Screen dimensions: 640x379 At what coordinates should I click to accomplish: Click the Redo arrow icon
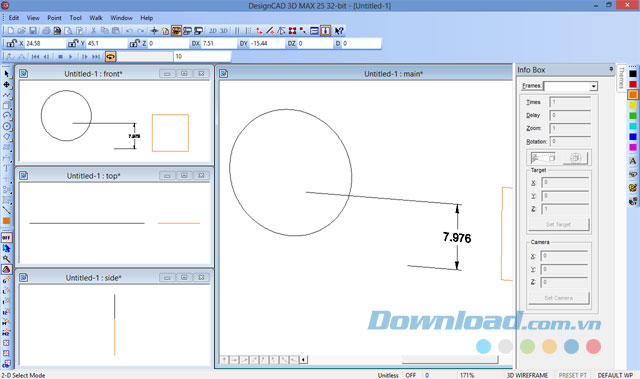[140, 31]
